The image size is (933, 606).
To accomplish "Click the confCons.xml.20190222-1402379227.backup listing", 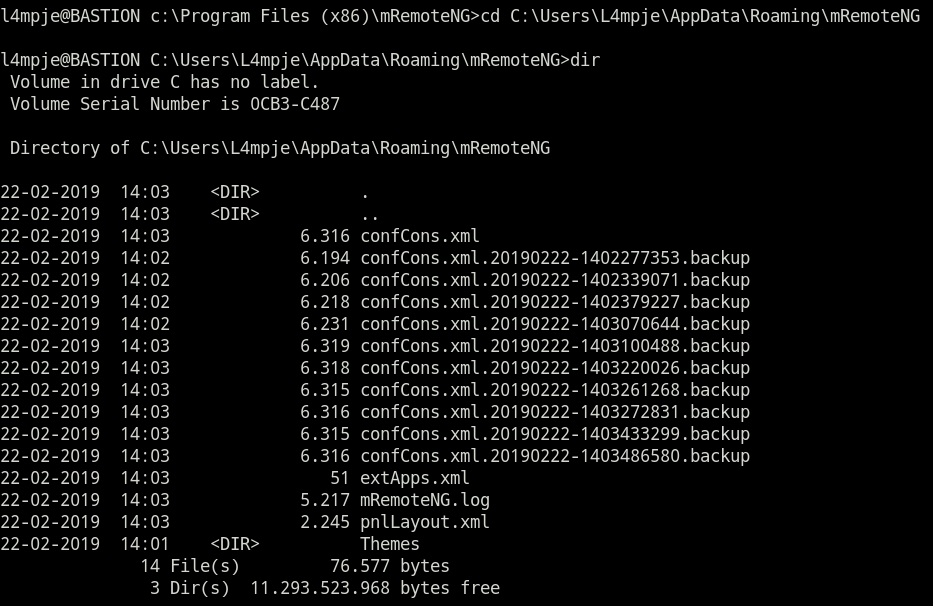I will (x=554, y=302).
